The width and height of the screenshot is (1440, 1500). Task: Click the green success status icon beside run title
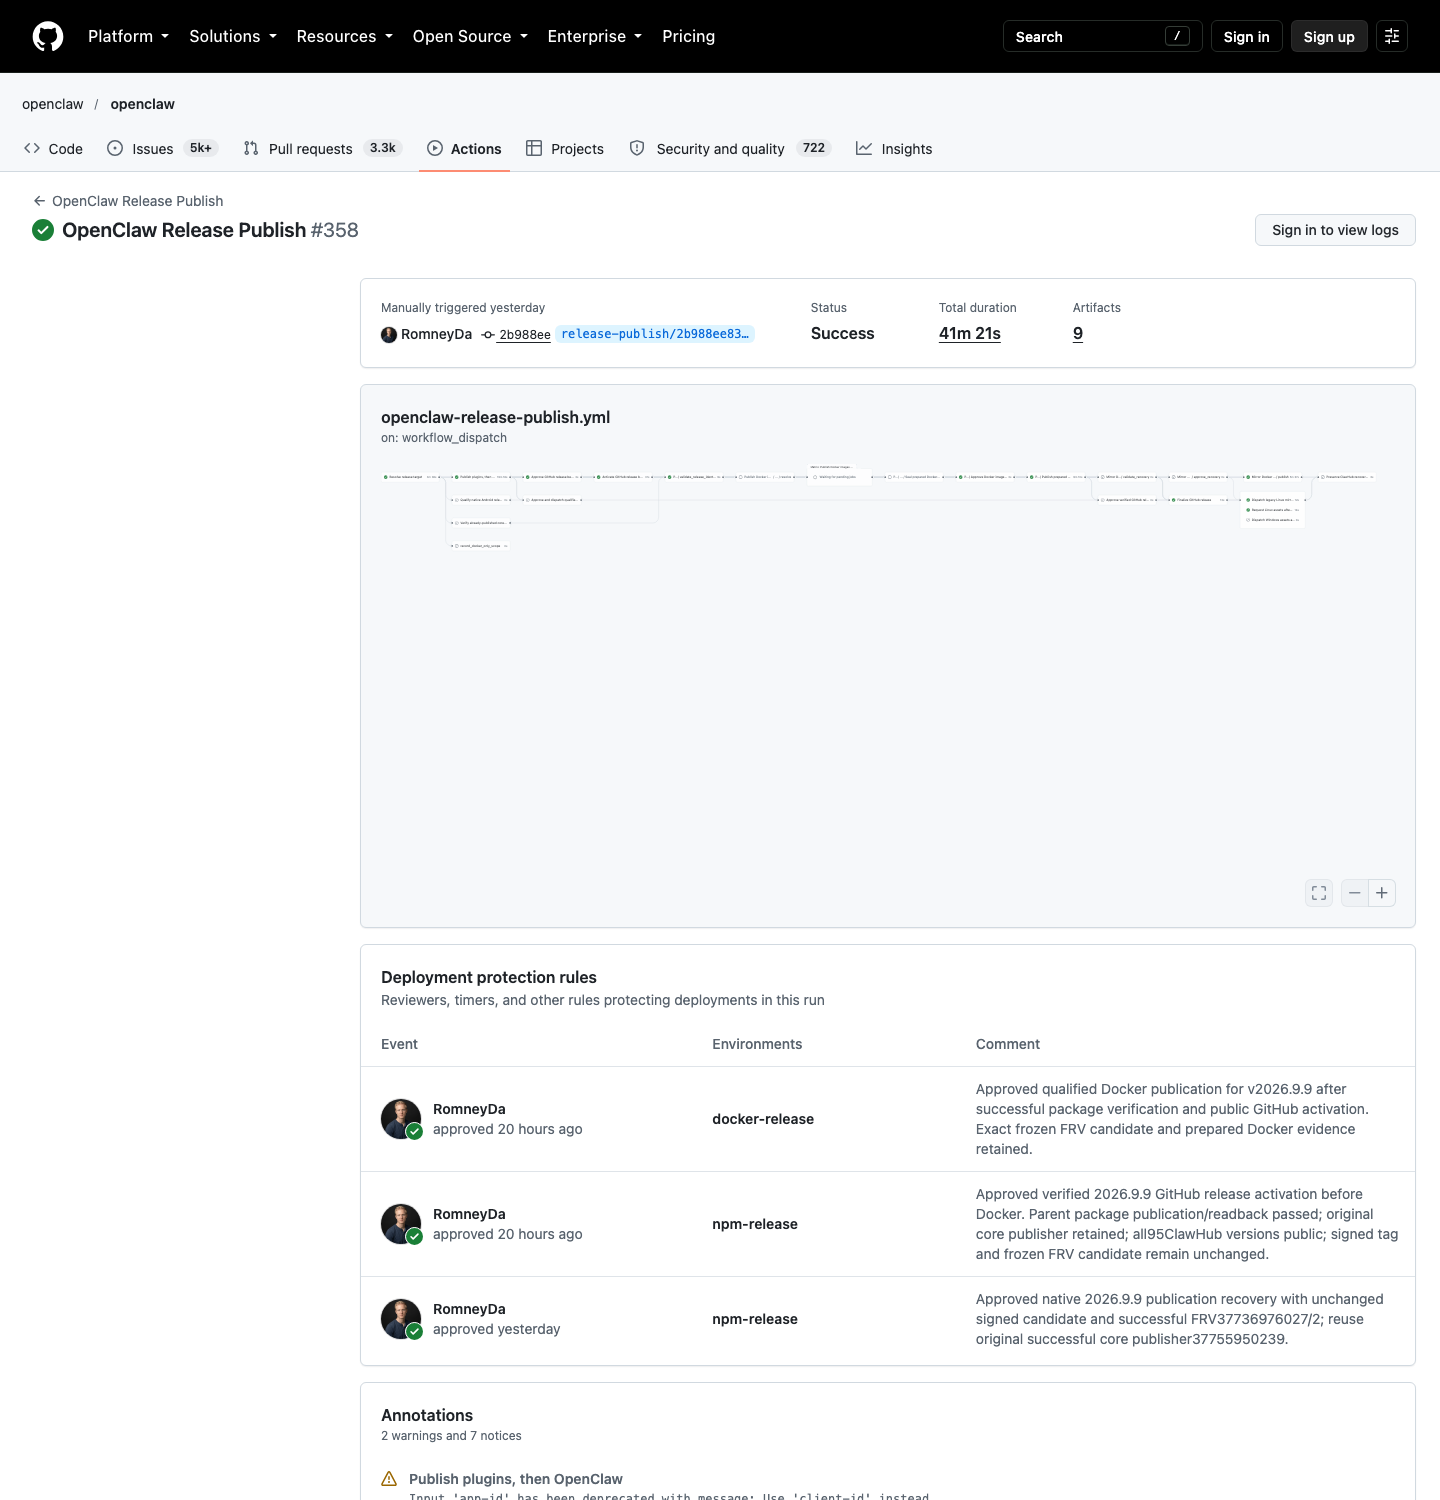point(43,230)
